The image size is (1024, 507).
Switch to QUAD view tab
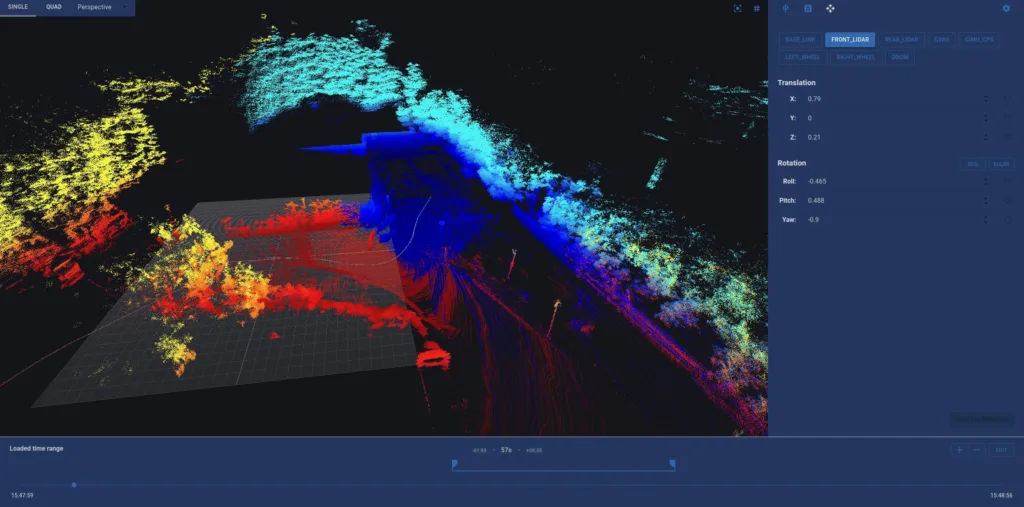[x=54, y=7]
